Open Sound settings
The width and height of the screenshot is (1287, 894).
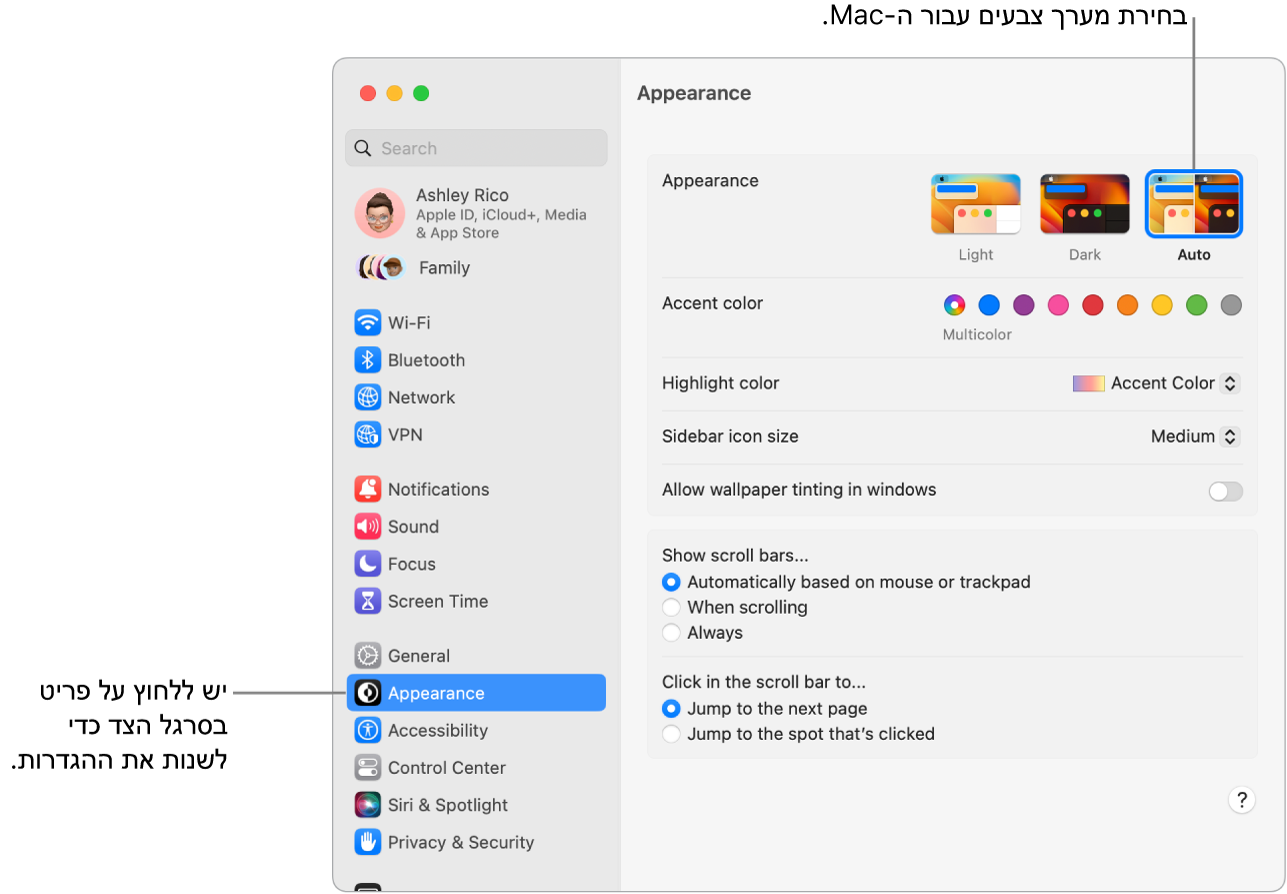pos(412,527)
